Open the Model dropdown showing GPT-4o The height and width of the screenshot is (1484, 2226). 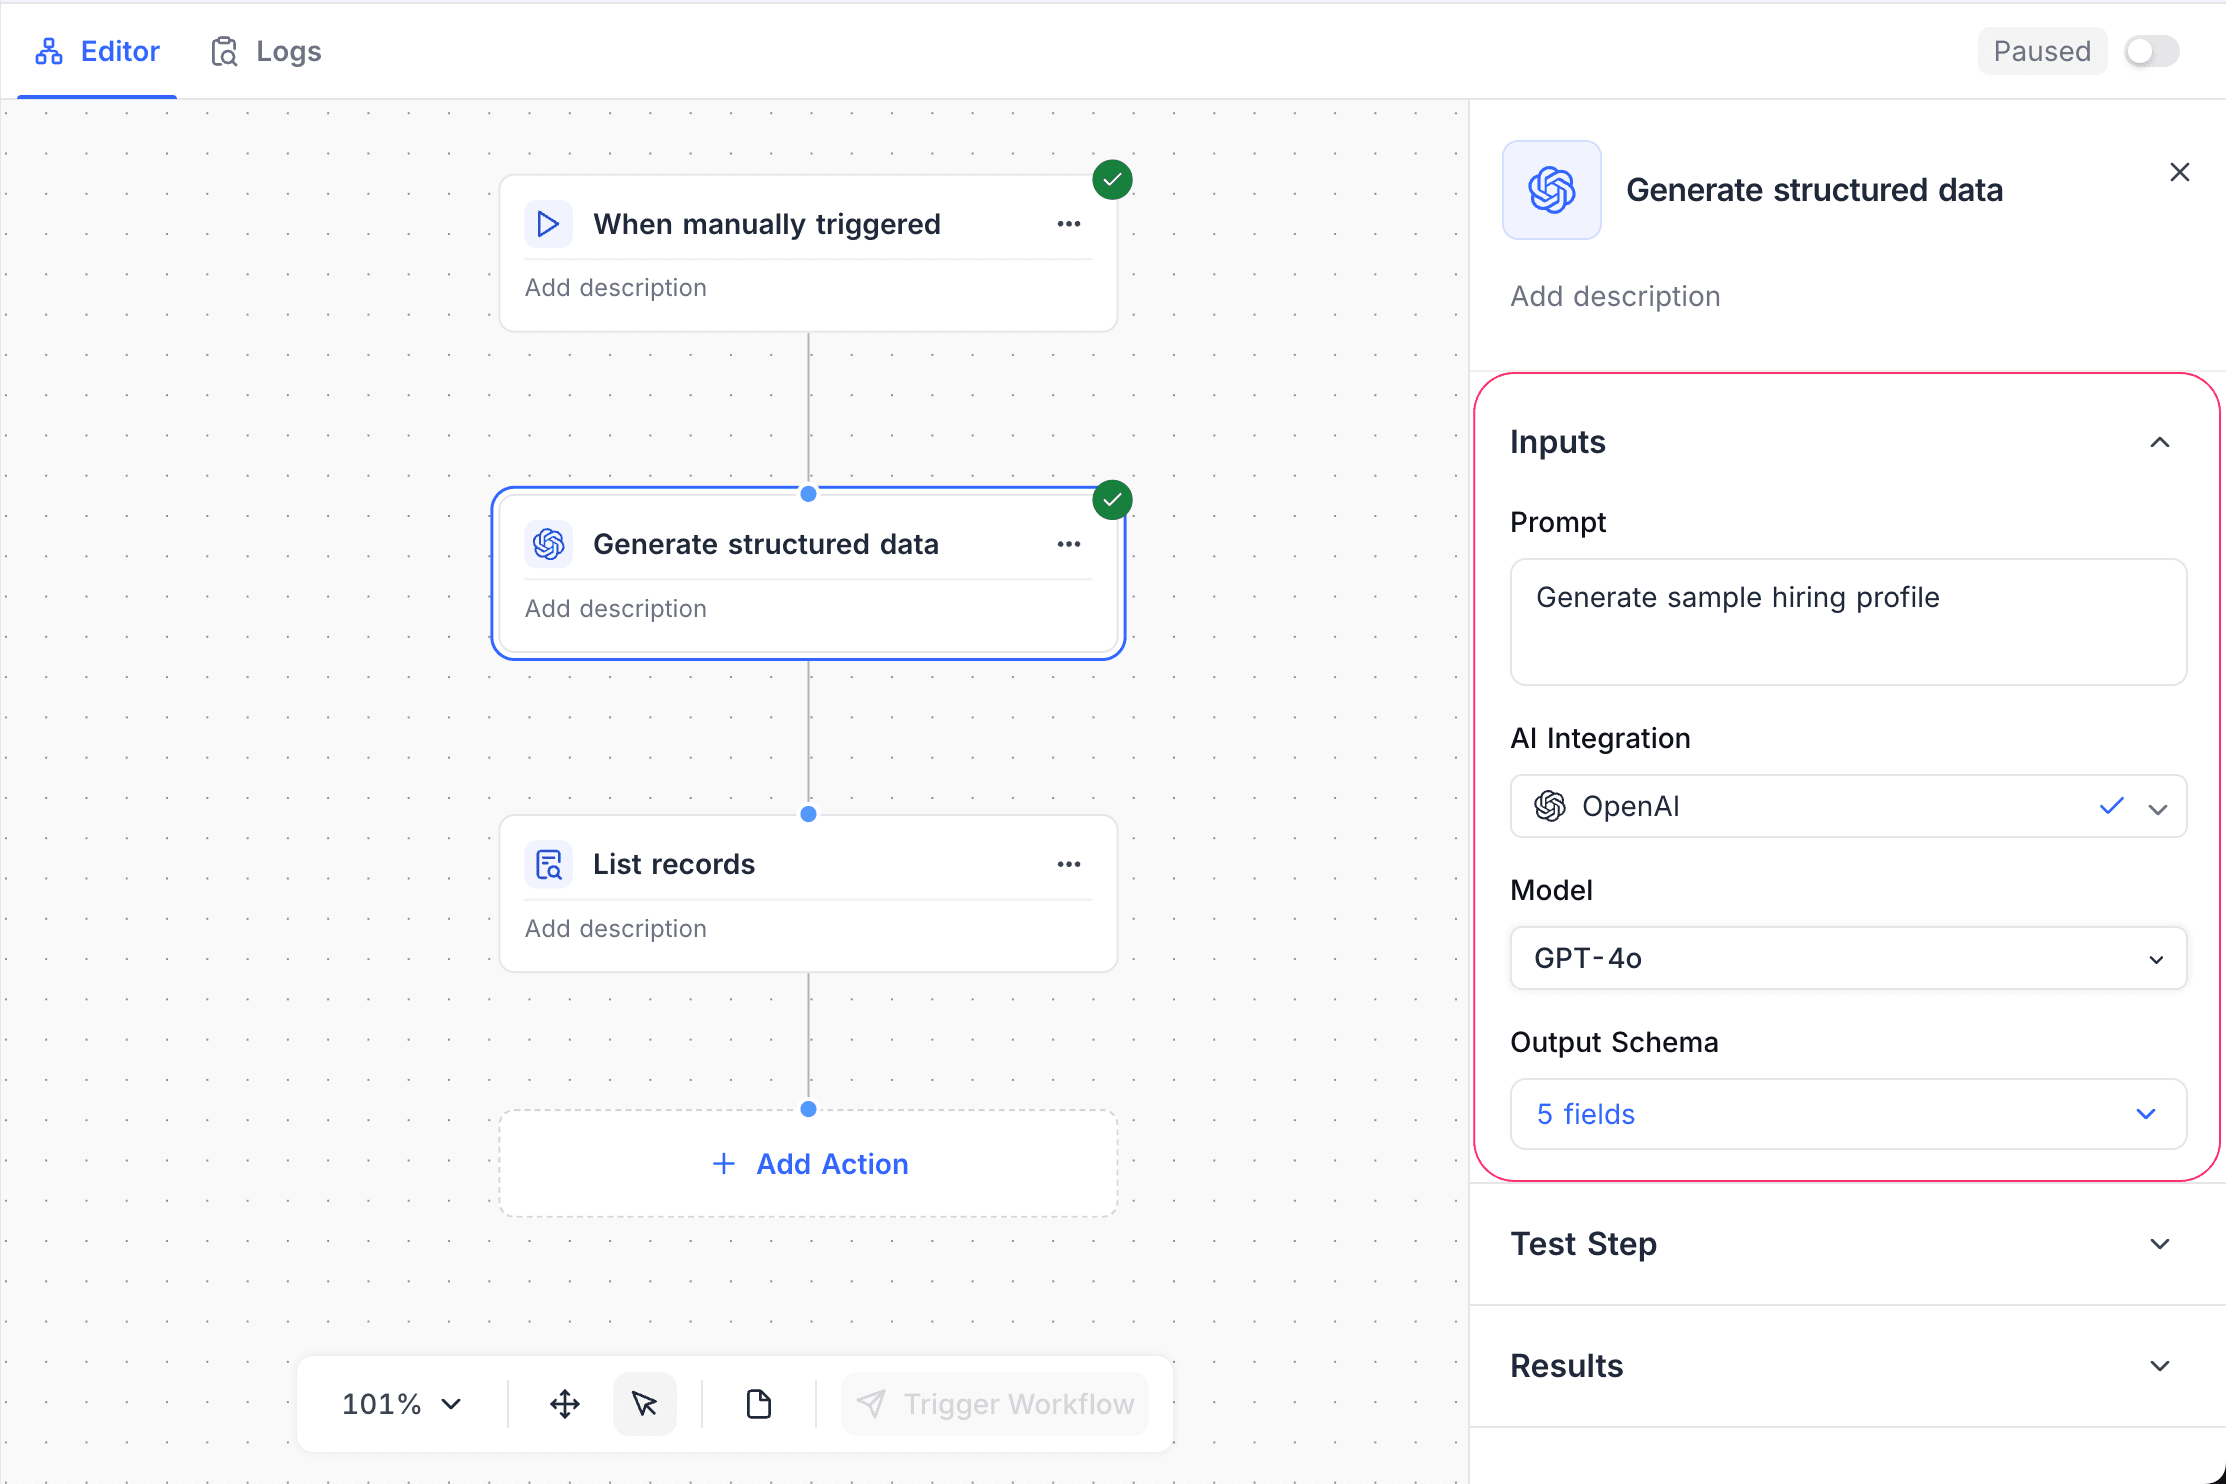coord(1847,958)
